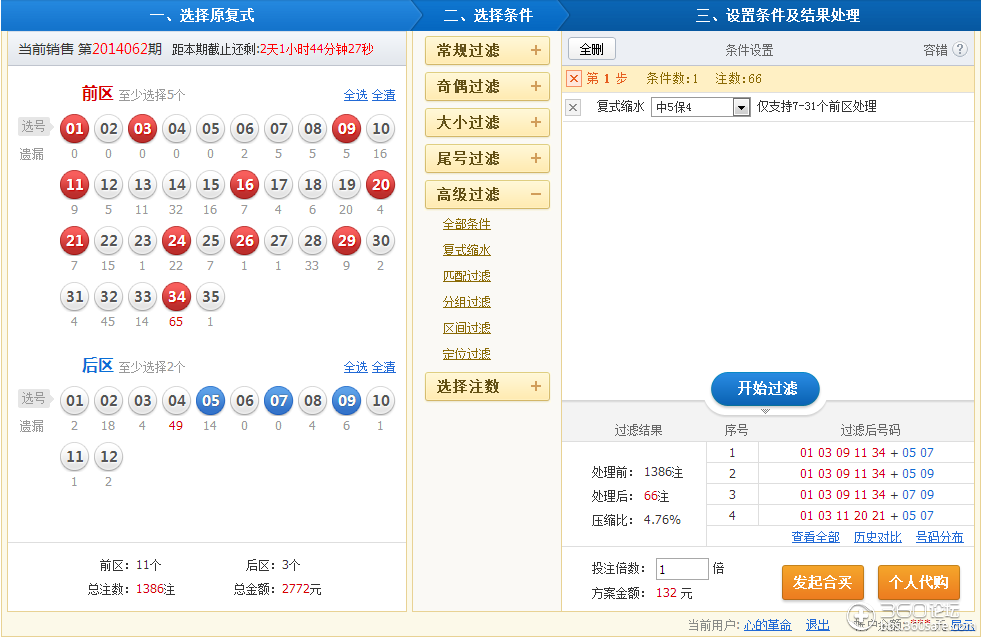Expand 常规过滤 section
Screen dimensions: 982x637
click(487, 51)
